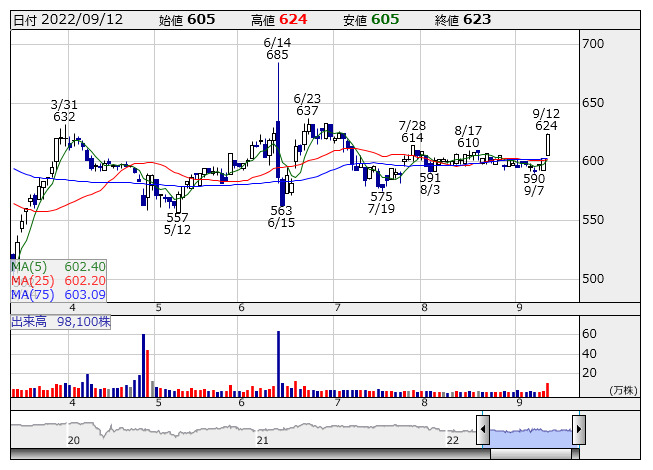
Task: Click the date 2022/09/12 in header
Action: (x=82, y=20)
